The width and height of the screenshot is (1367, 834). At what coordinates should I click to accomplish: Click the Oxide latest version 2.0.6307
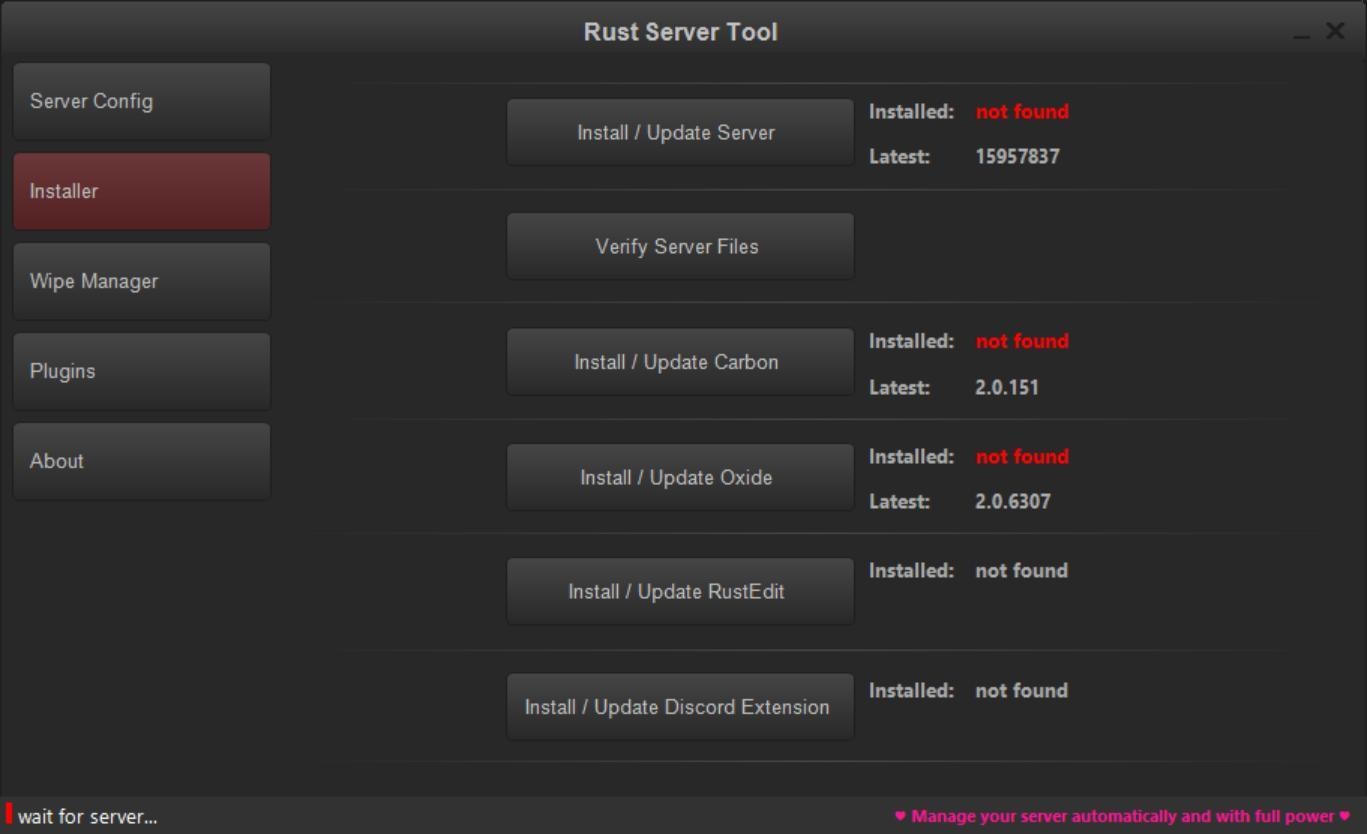tap(1013, 501)
